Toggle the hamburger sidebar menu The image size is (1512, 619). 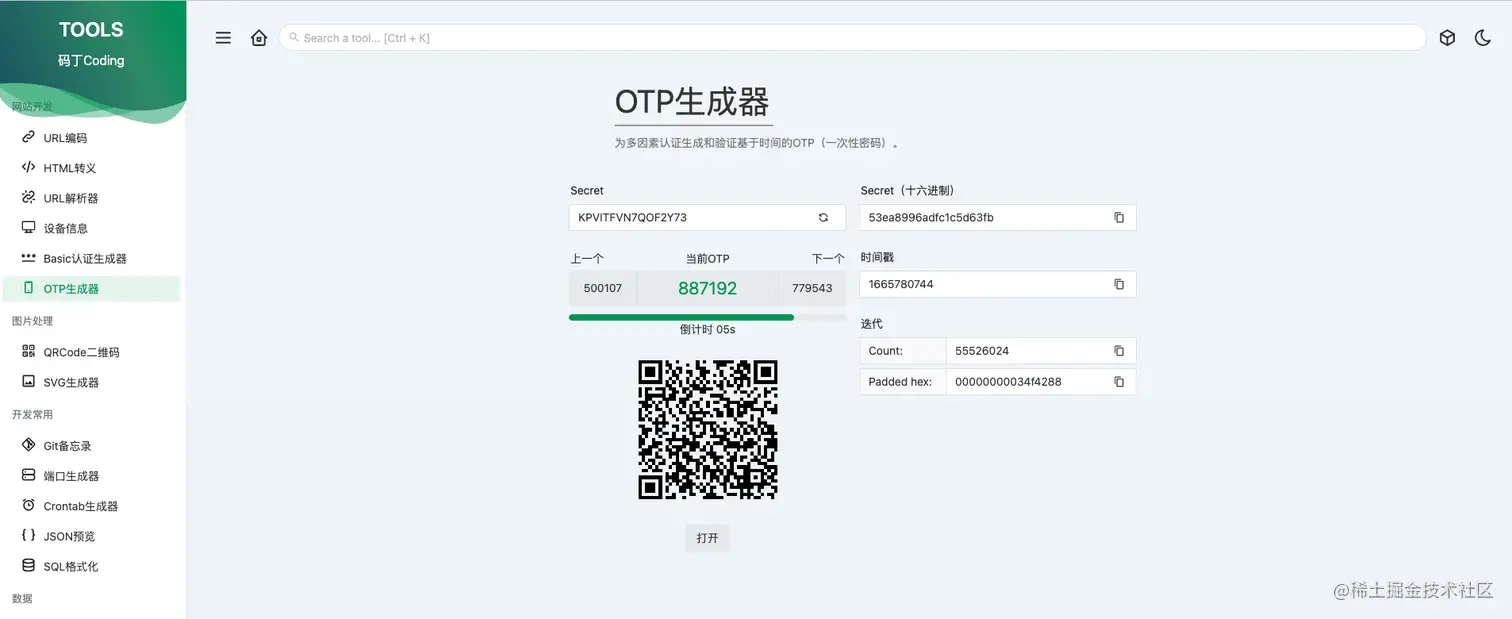pyautogui.click(x=223, y=38)
